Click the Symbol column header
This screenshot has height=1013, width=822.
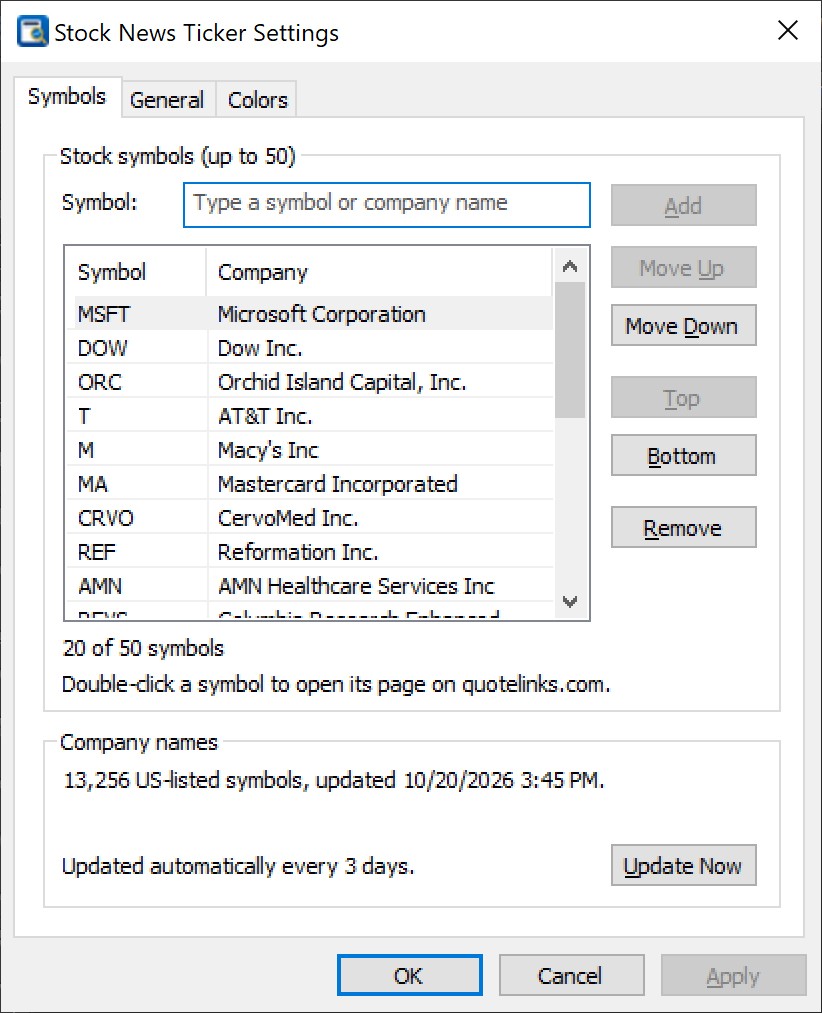[136, 272]
